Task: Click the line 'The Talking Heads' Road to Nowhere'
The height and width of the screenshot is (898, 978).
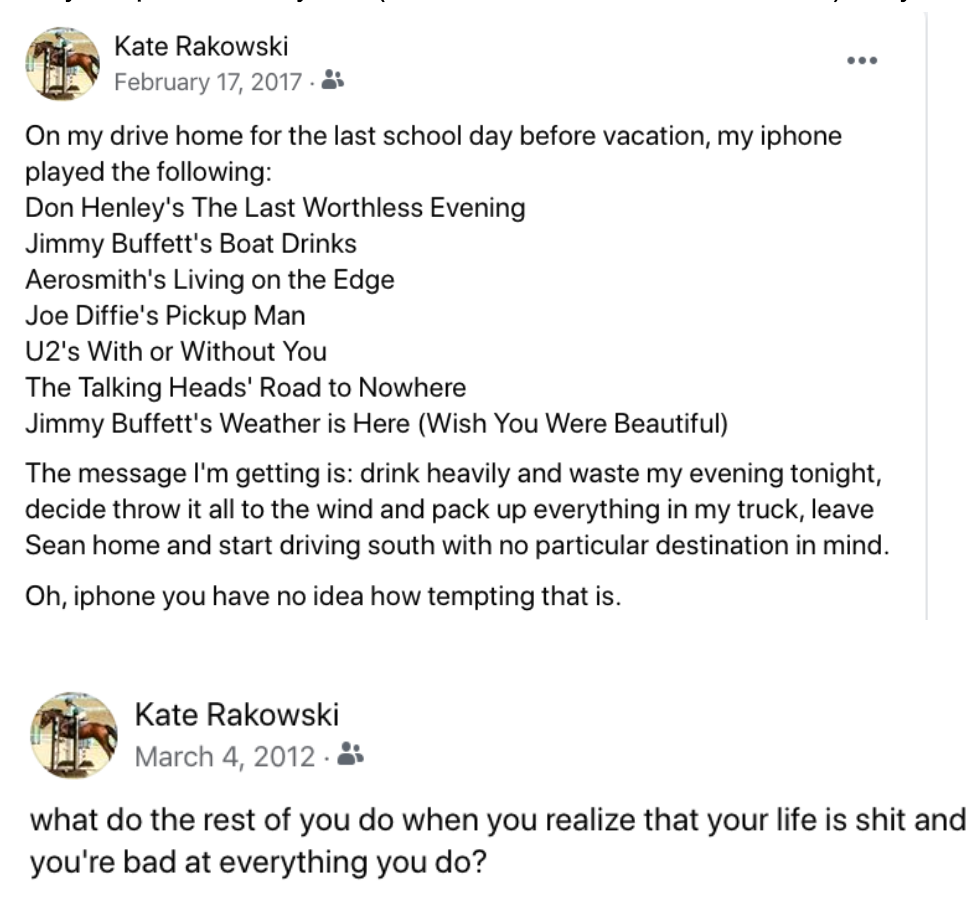Action: 246,388
